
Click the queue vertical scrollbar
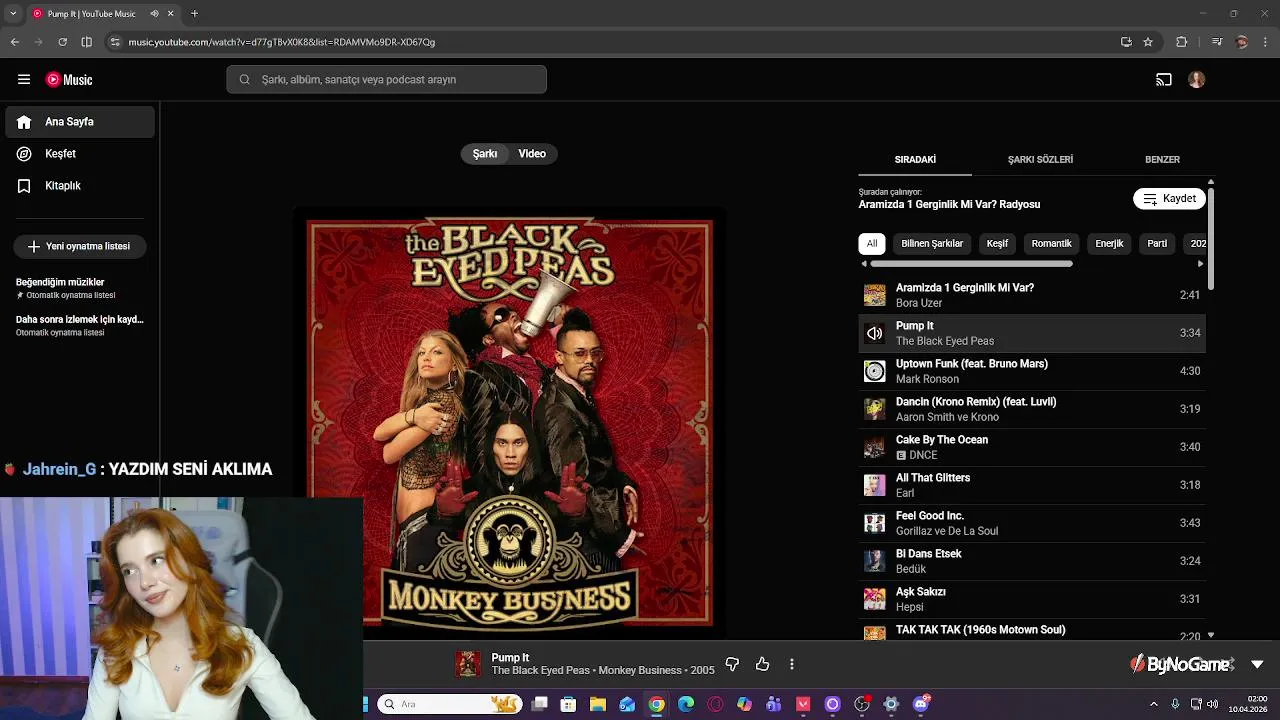(x=1211, y=238)
